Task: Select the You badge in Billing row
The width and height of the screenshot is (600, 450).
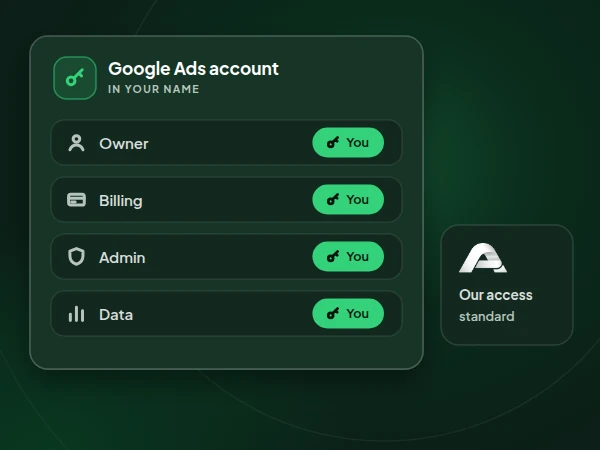Action: [348, 199]
